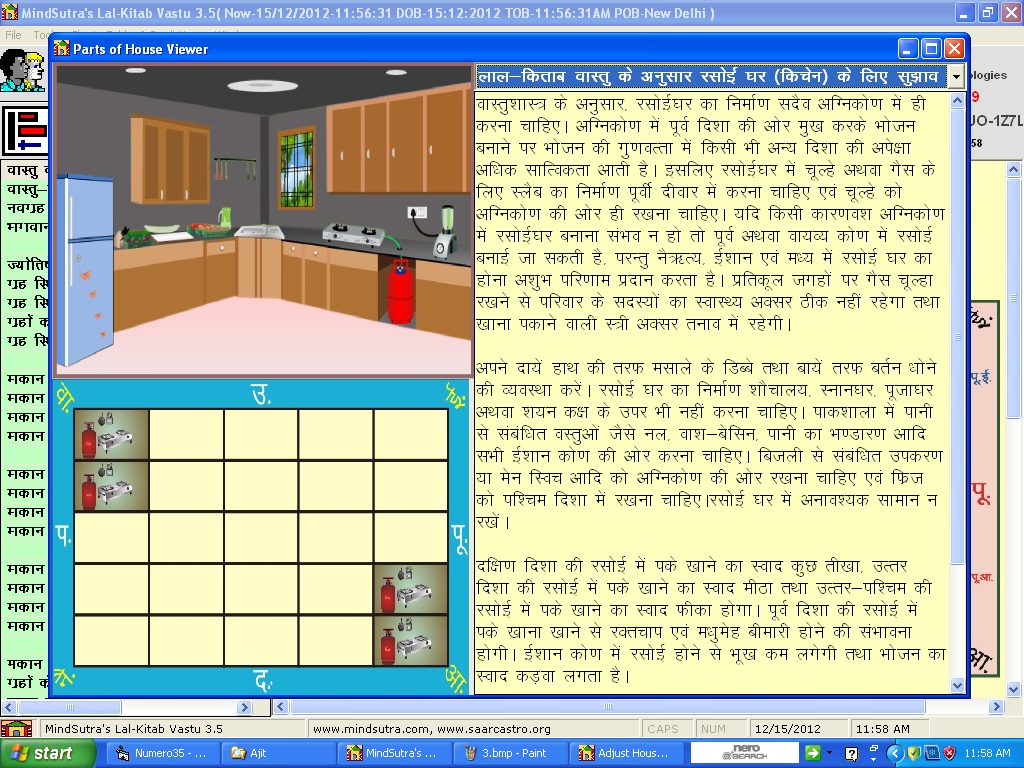Click the two-people toolbar icon
Viewport: 1024px width, 768px height.
click(22, 71)
